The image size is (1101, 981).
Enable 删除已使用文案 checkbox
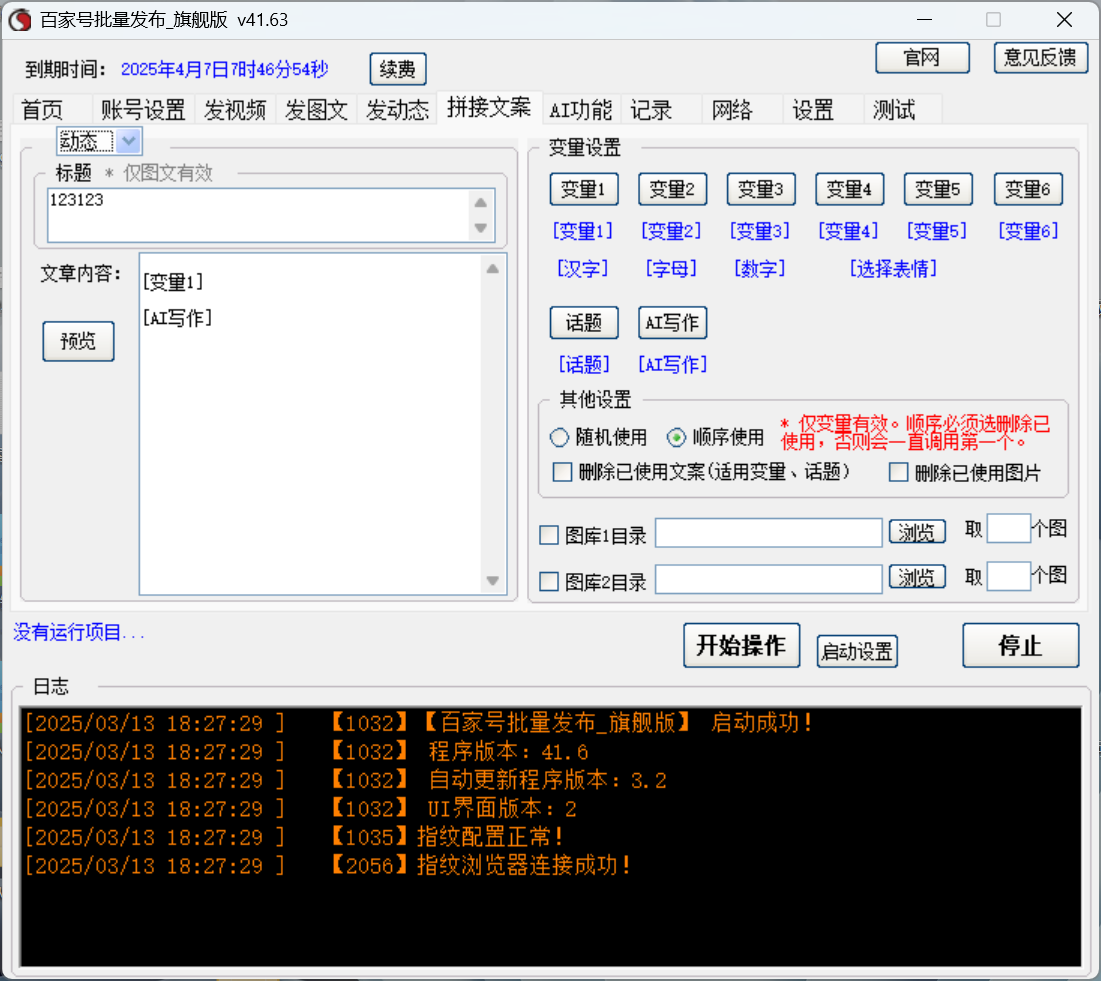click(x=562, y=472)
